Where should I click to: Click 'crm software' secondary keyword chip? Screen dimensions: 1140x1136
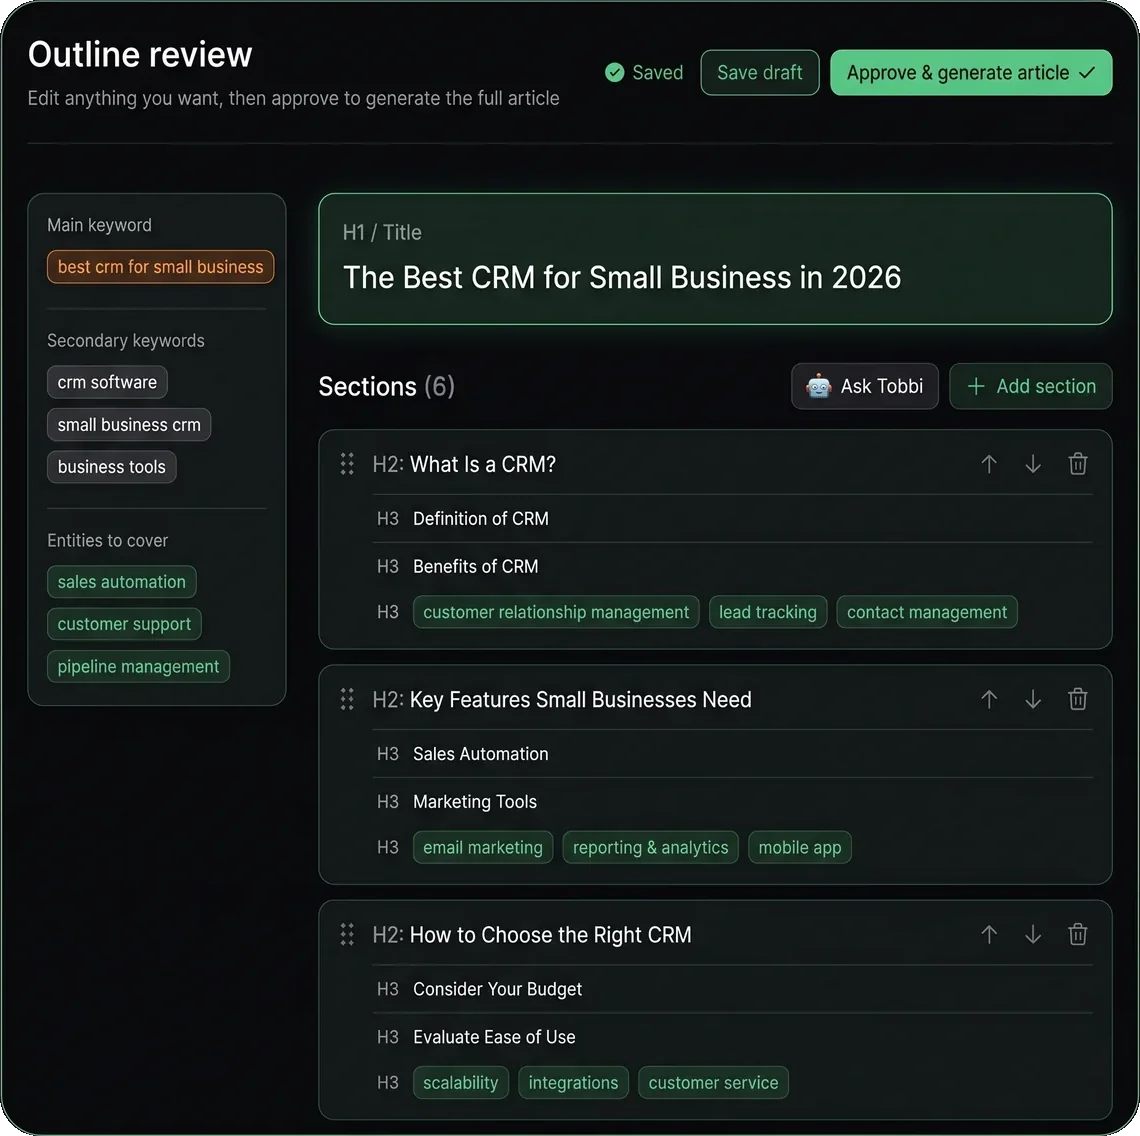[x=108, y=383]
